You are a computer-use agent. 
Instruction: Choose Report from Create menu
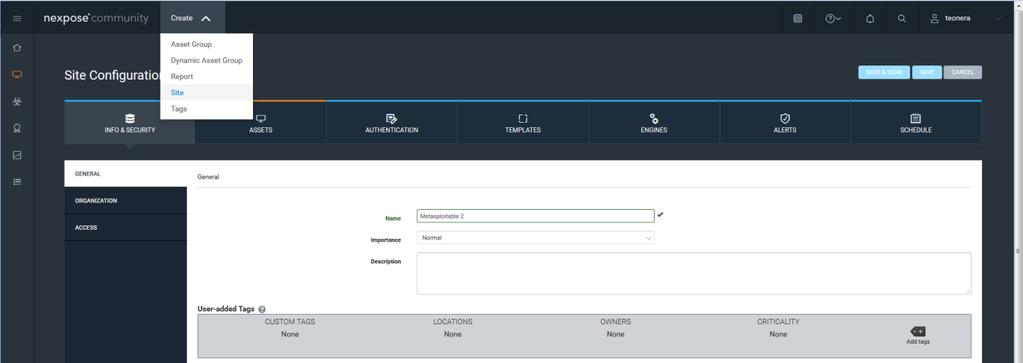pos(206,76)
